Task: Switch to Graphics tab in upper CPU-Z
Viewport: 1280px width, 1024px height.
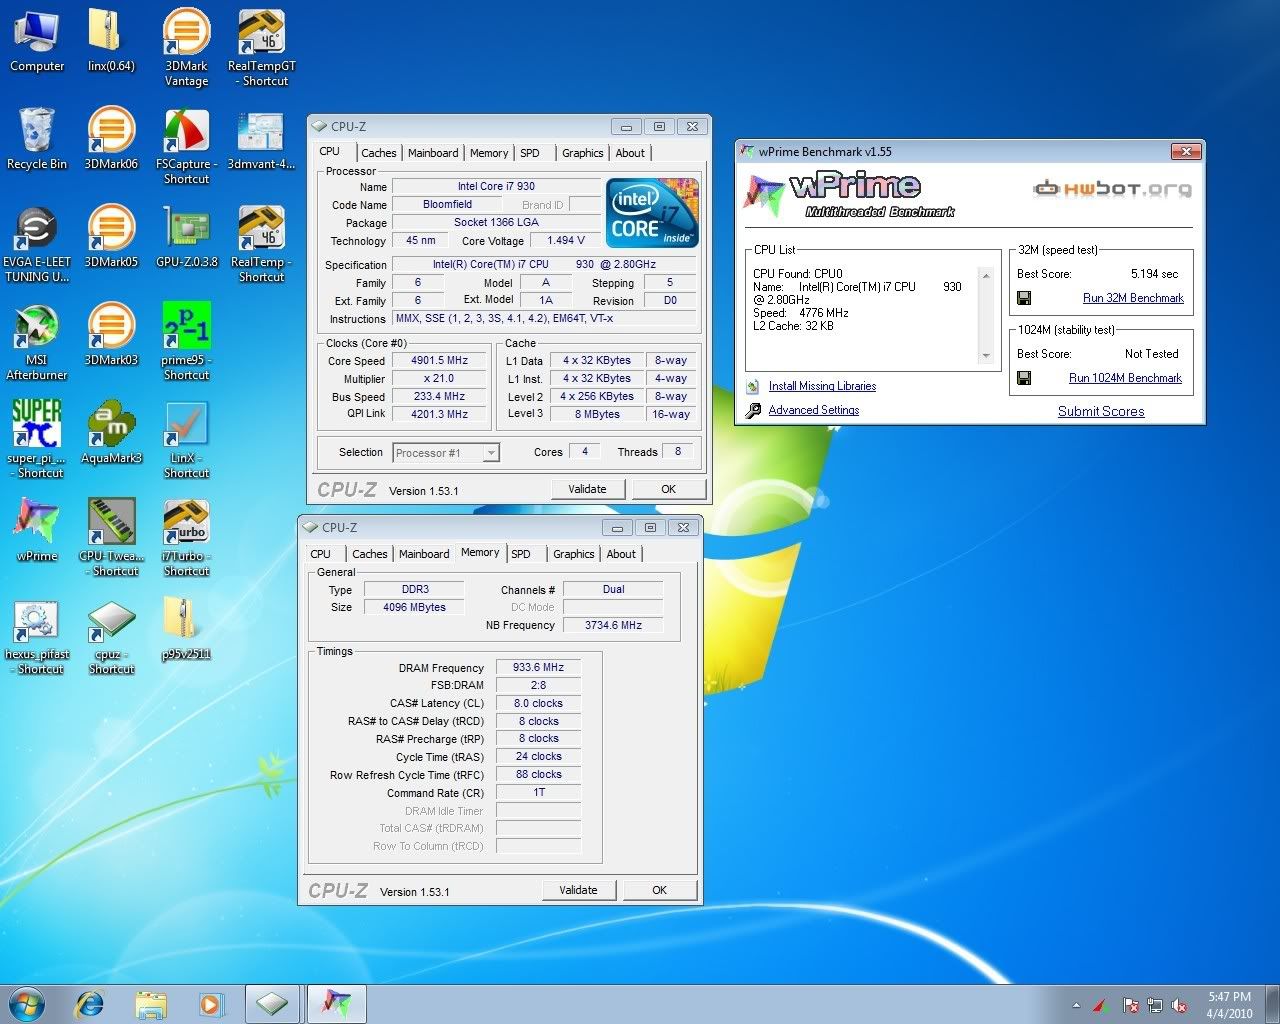Action: click(582, 153)
